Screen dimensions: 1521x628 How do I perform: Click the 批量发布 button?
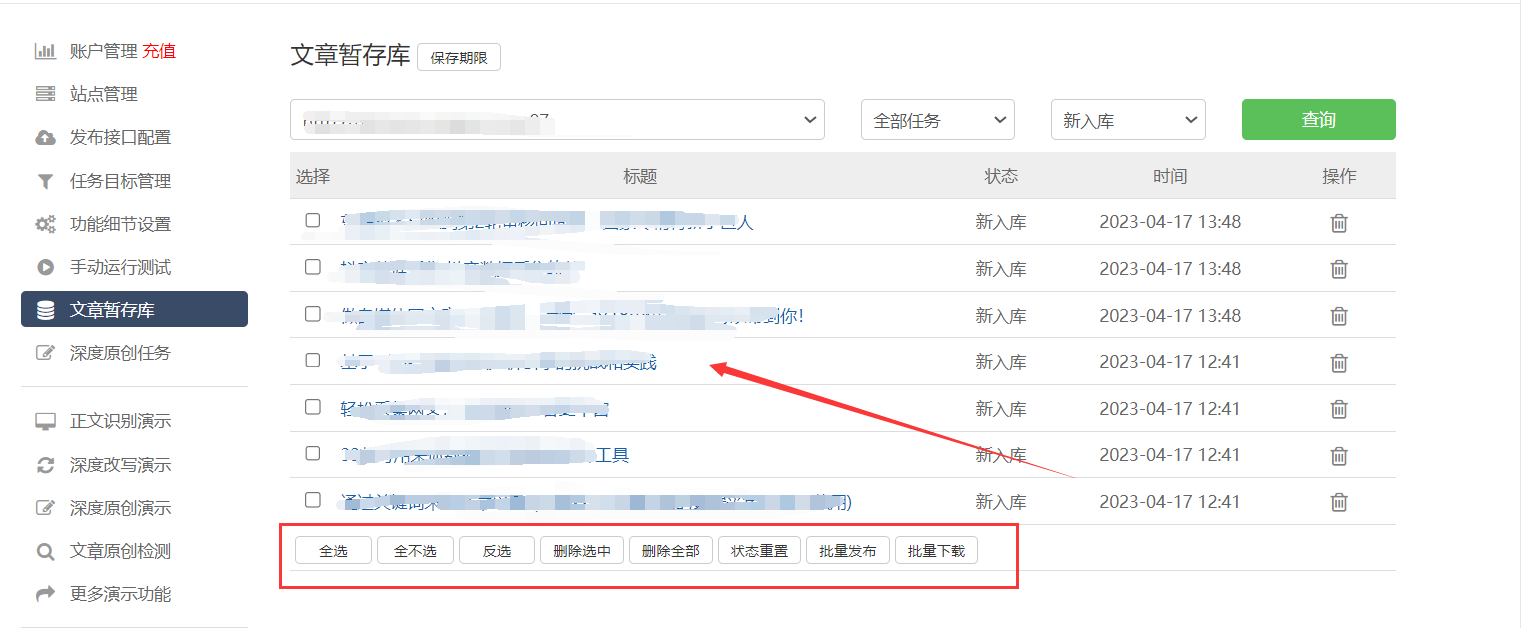(847, 551)
